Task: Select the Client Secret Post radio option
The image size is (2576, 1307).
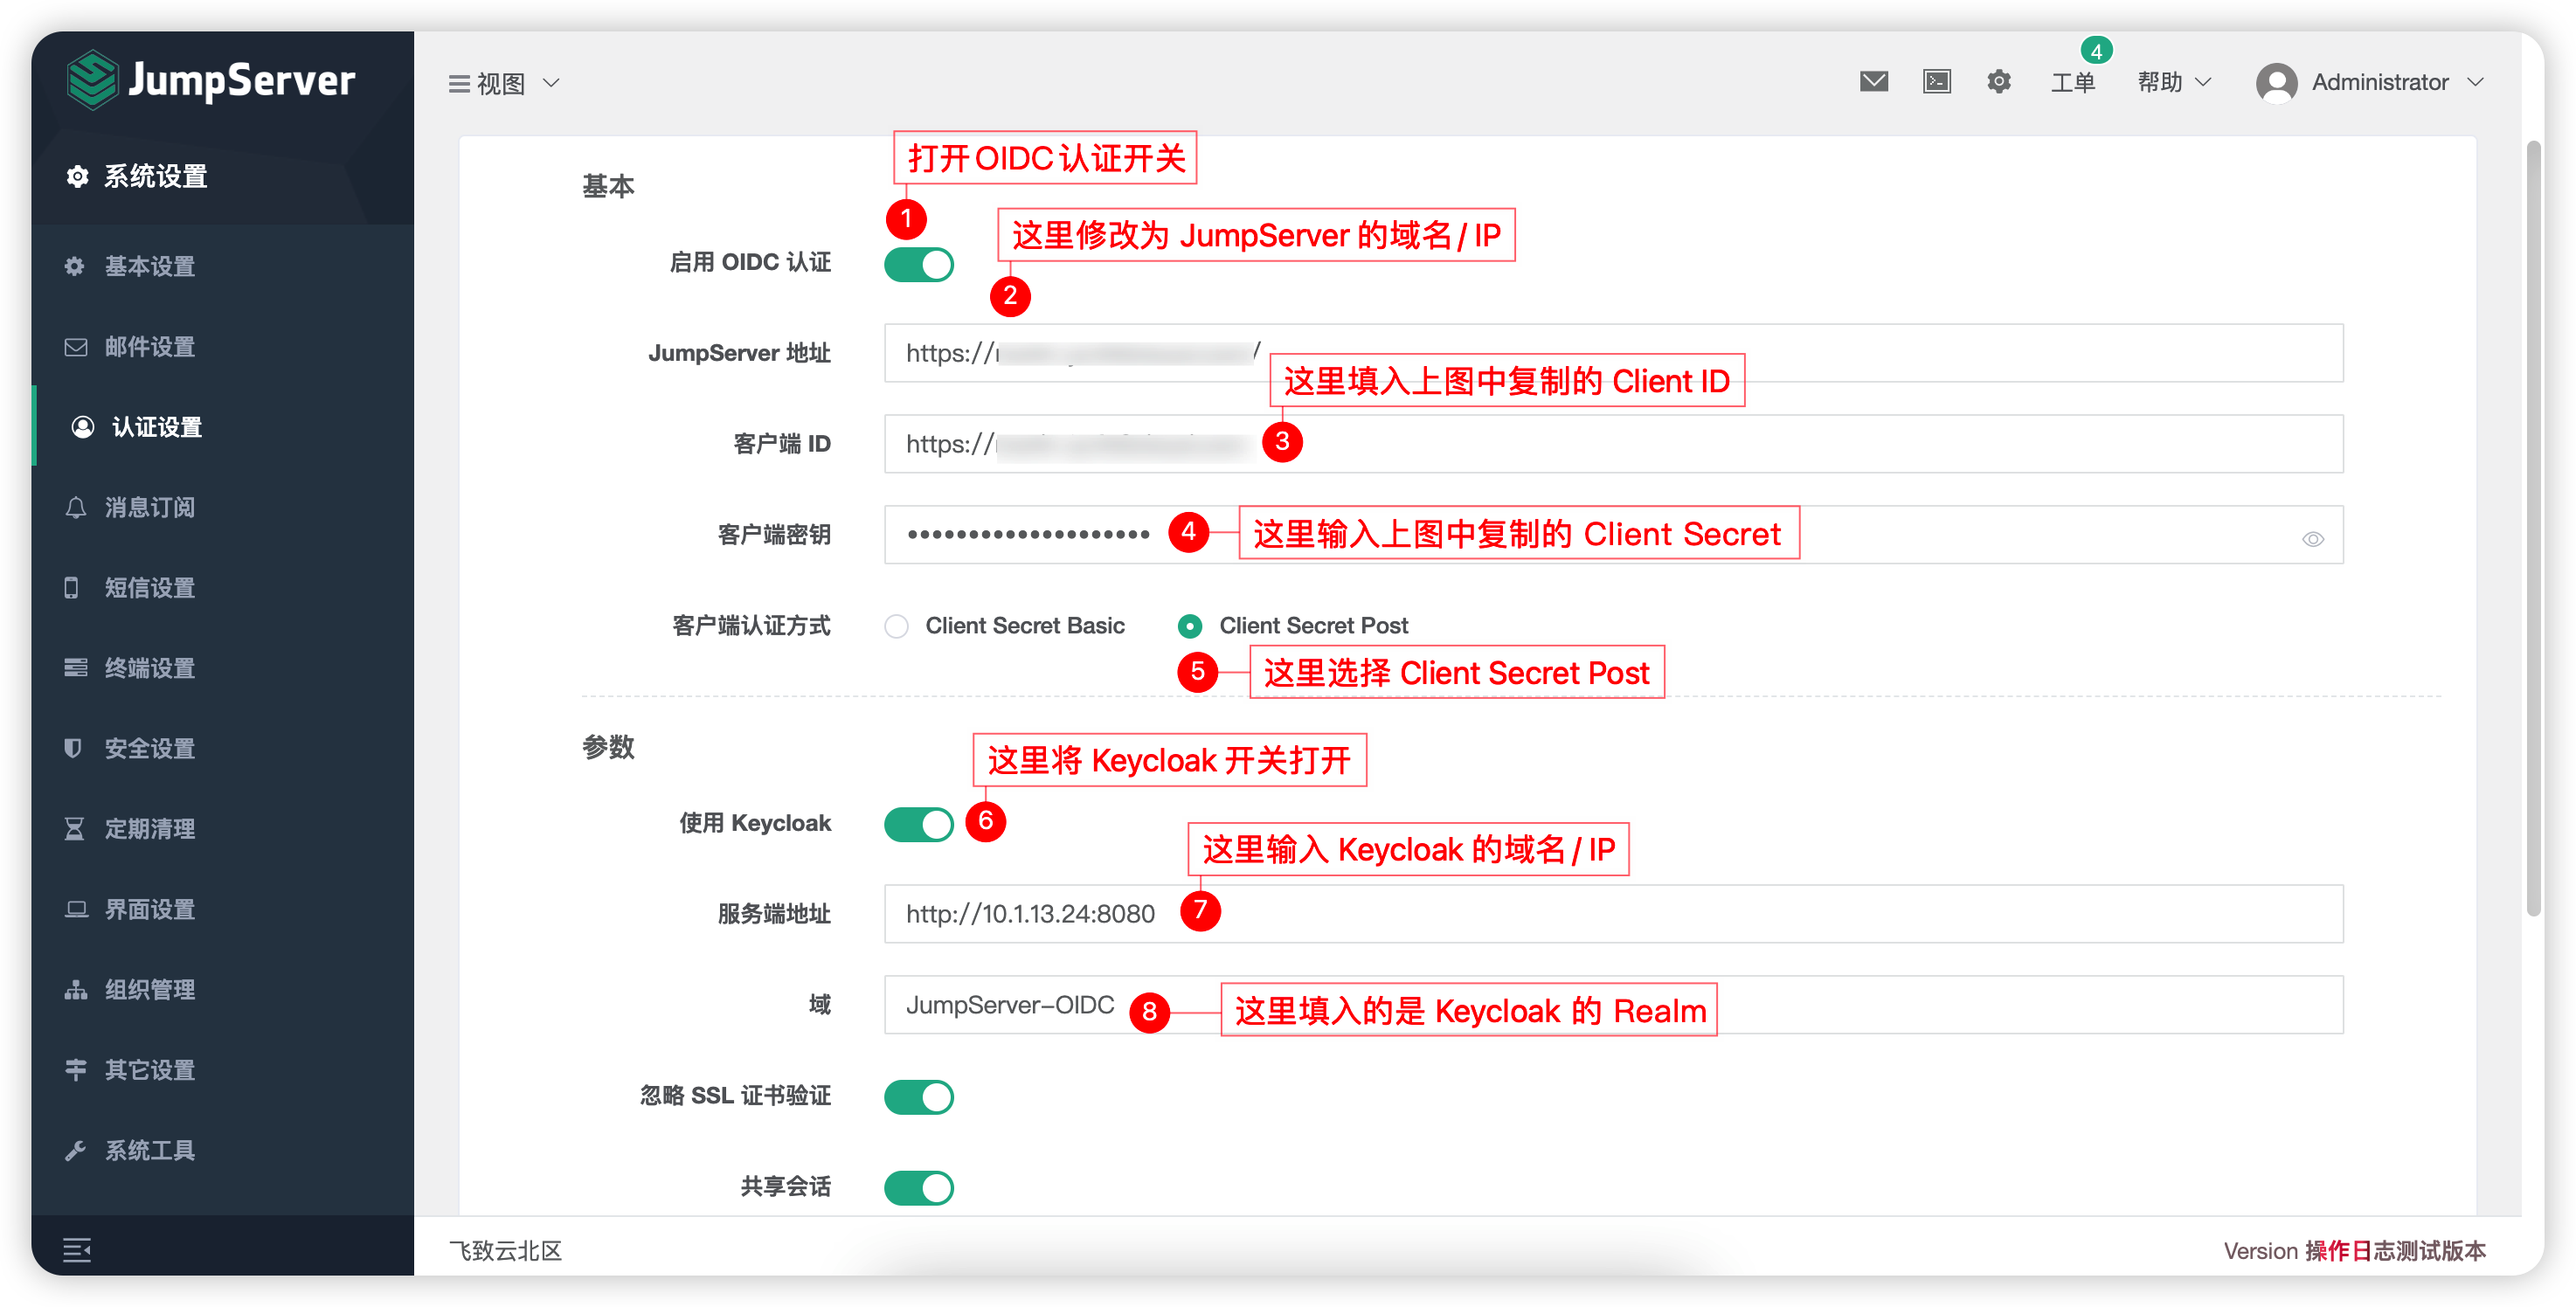Action: pos(1189,626)
